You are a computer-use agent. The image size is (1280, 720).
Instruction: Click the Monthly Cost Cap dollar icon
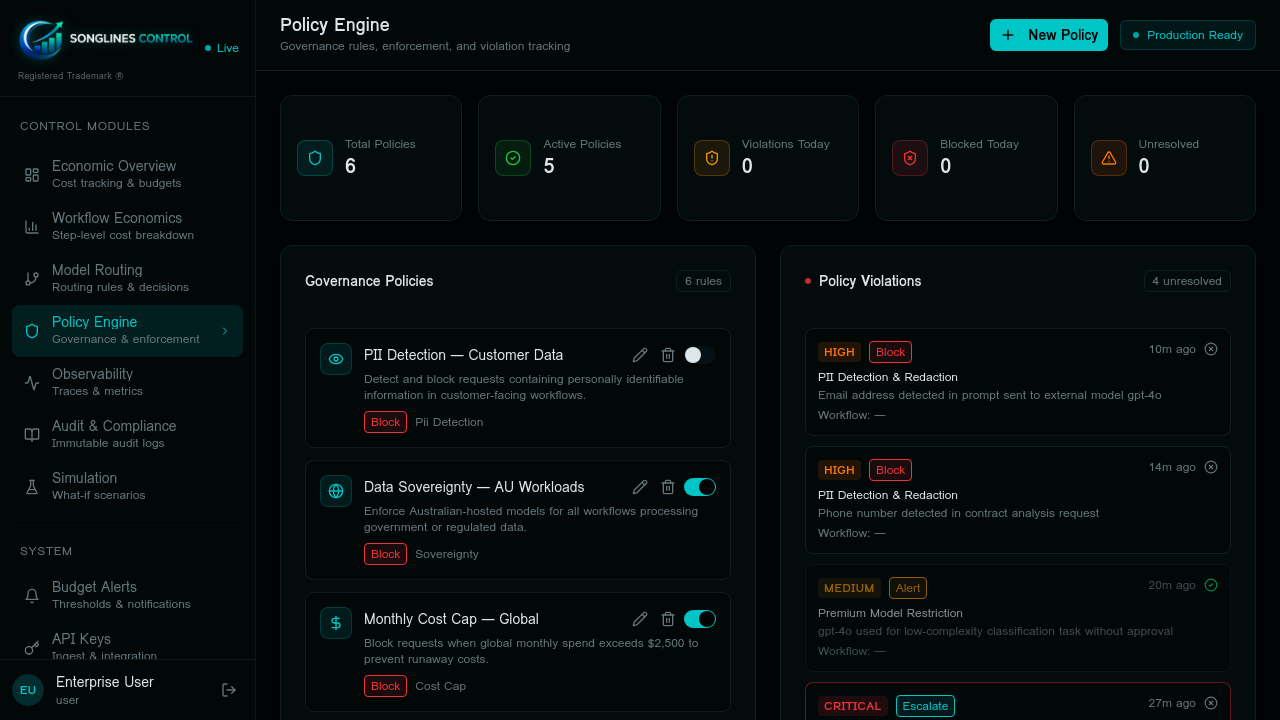click(336, 623)
